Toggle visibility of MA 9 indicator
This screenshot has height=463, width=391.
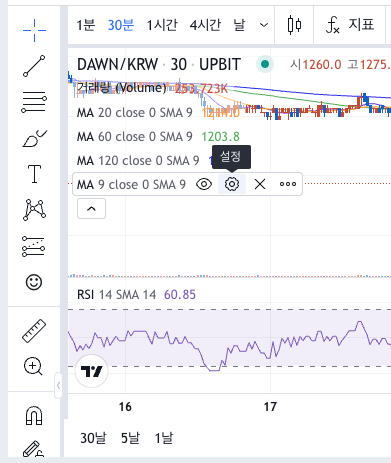click(x=204, y=184)
